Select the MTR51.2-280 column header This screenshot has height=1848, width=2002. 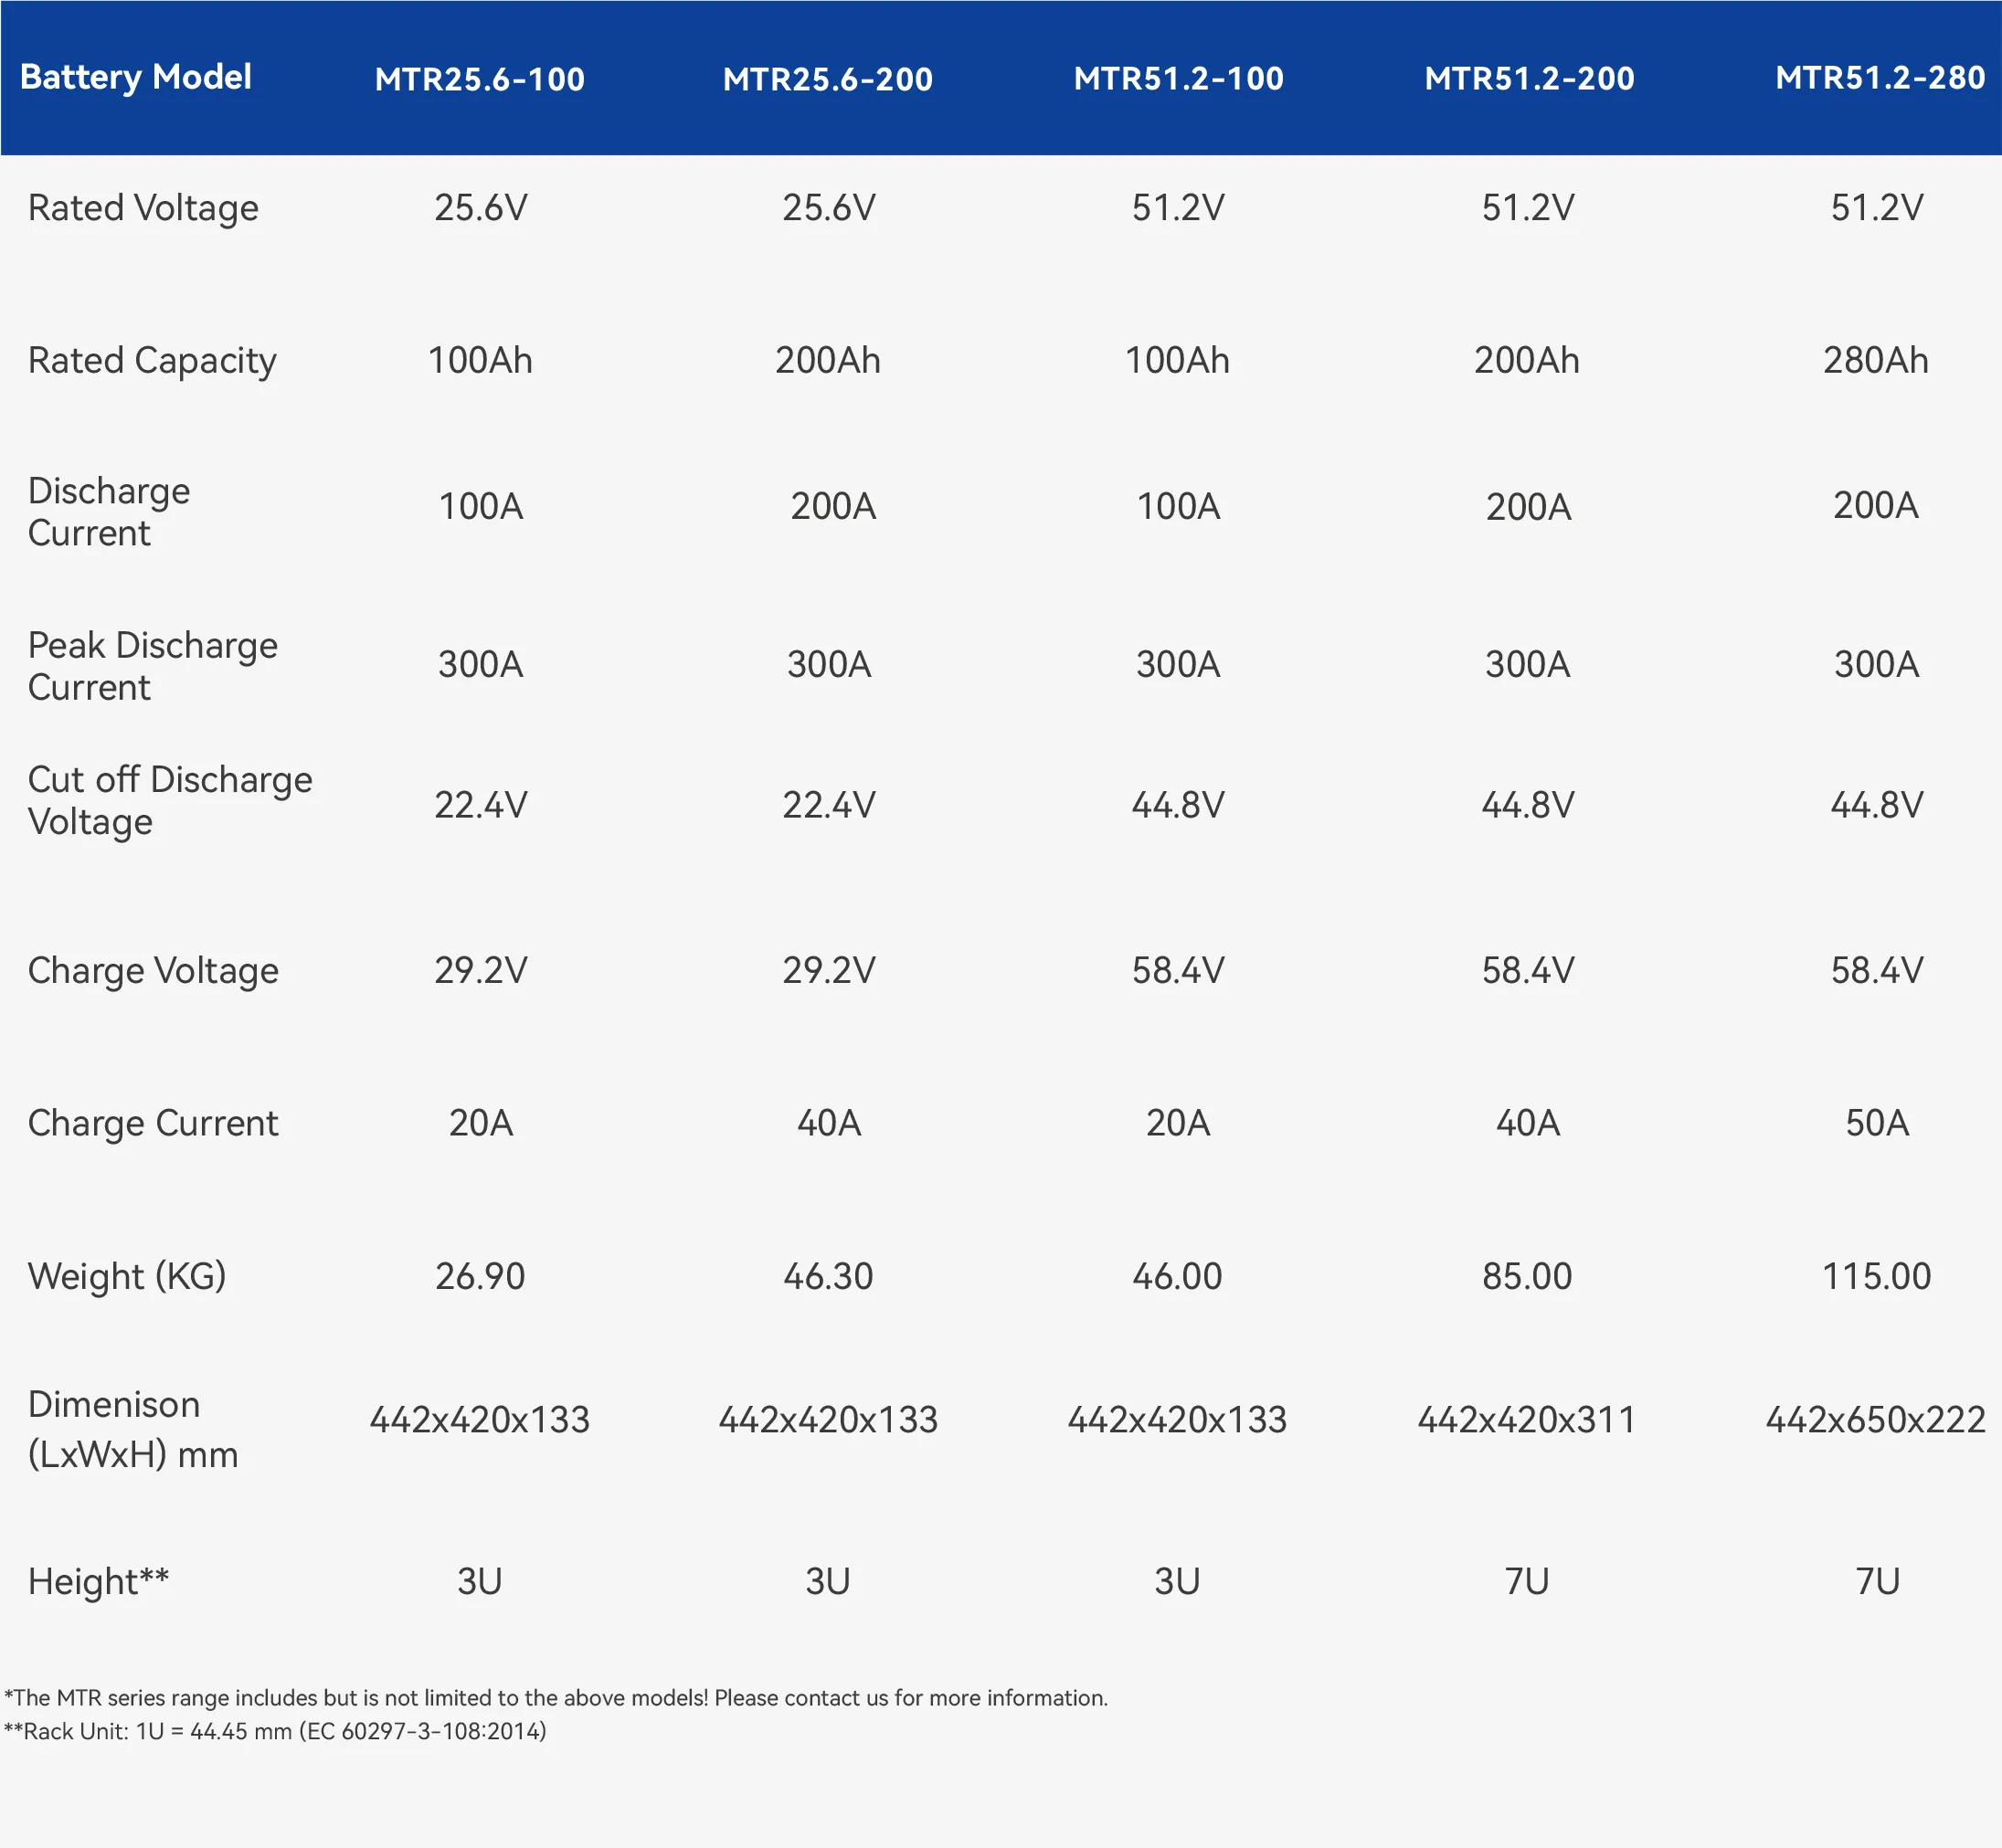coord(1879,77)
